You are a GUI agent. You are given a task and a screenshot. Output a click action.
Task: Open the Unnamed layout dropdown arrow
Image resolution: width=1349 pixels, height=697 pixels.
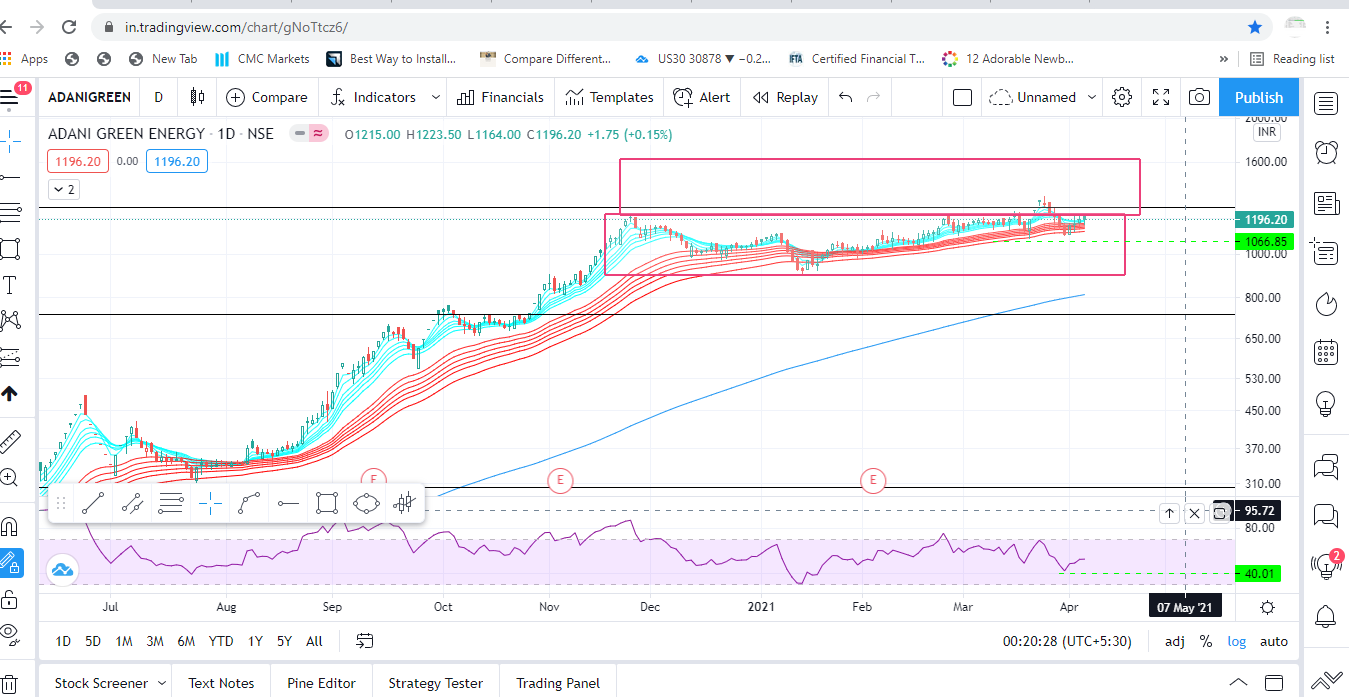click(x=1091, y=97)
